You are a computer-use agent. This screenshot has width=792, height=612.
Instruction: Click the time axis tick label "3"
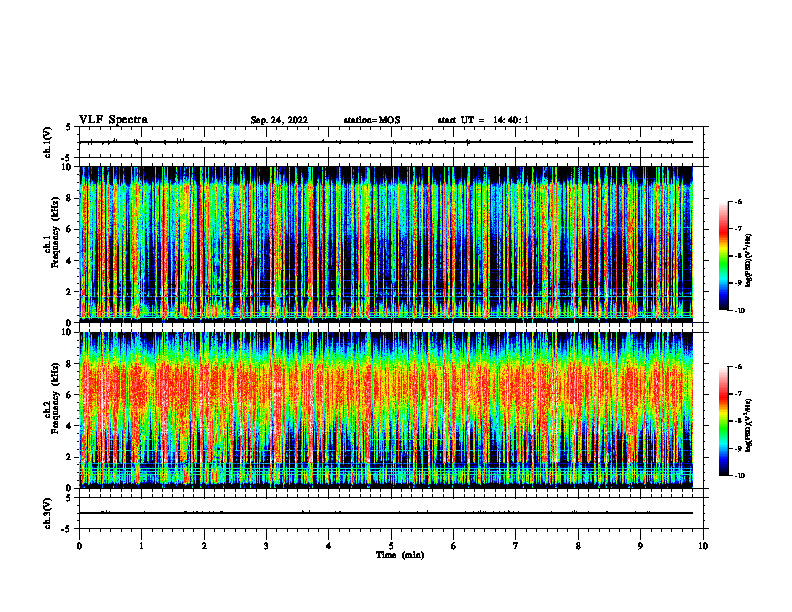[x=266, y=546]
